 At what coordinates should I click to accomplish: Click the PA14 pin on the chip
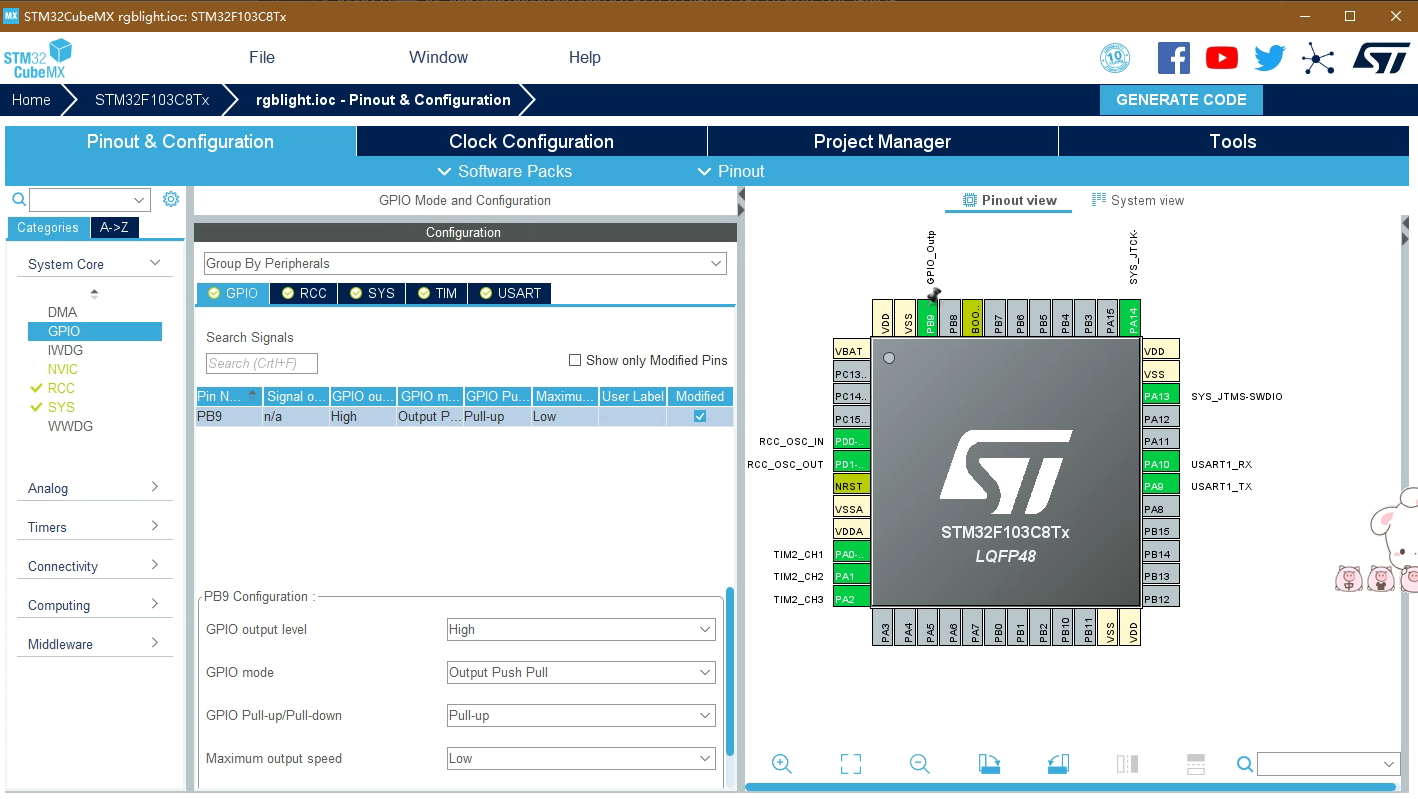pyautogui.click(x=1132, y=319)
